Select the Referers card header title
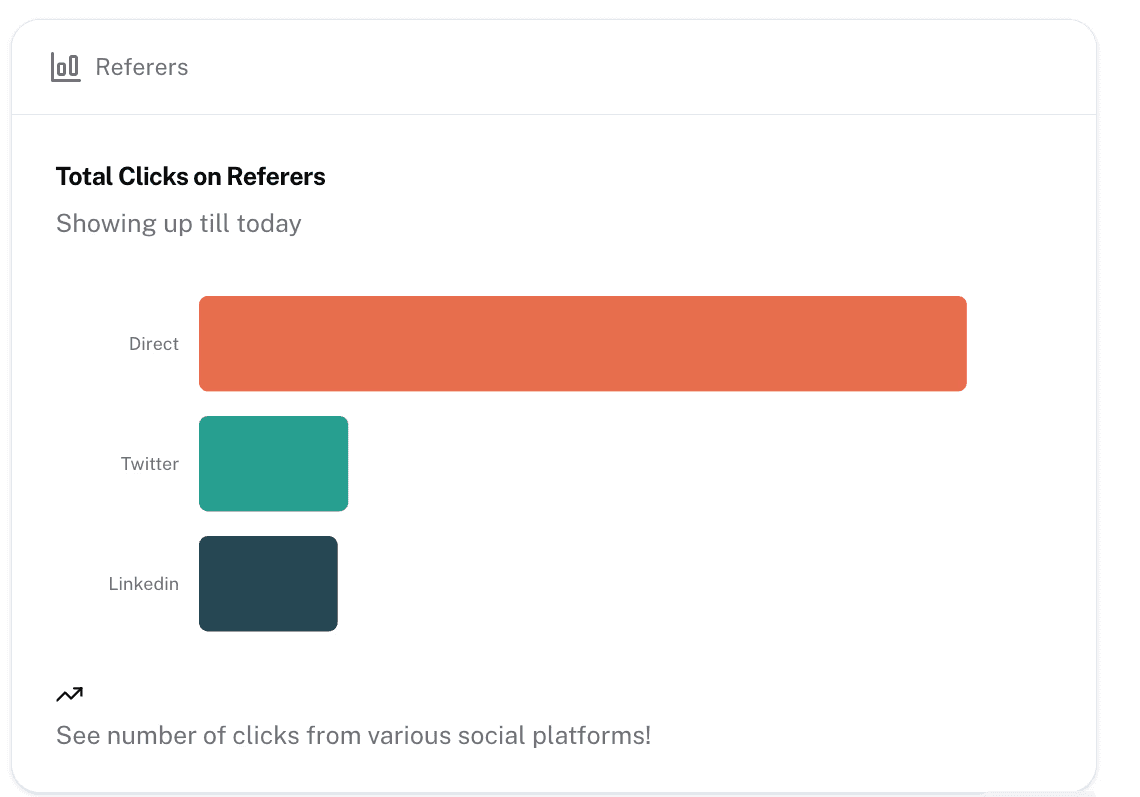Screen dimensions: 1140x797 pyautogui.click(x=141, y=67)
